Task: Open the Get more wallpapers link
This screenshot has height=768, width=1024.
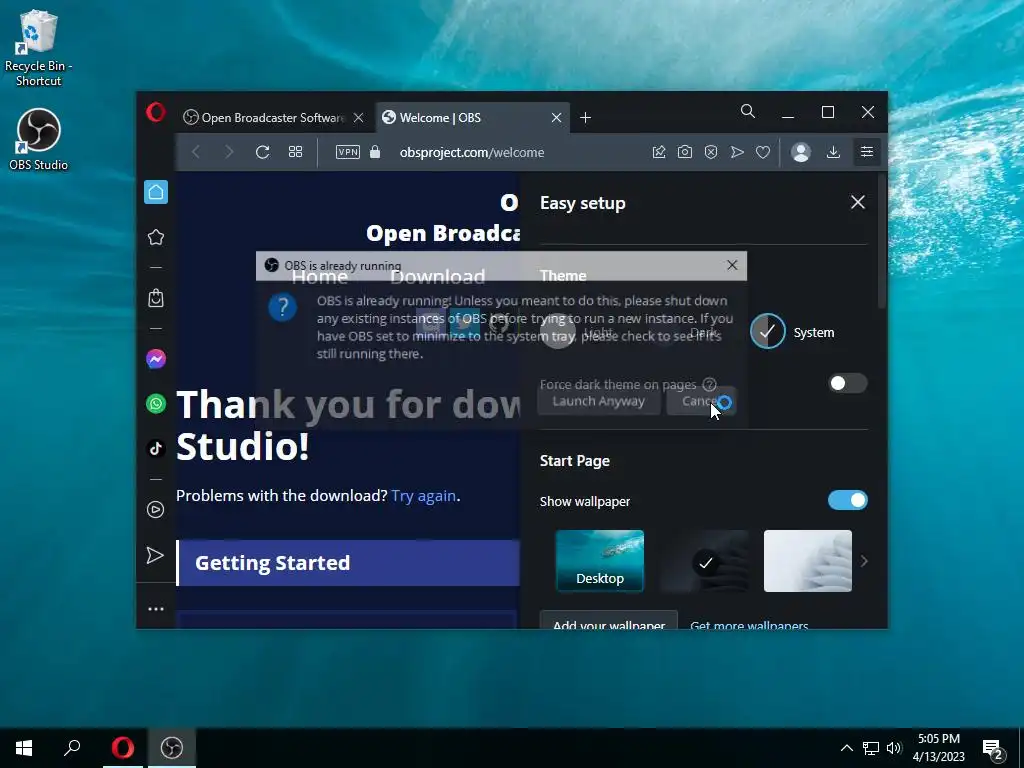Action: [x=749, y=624]
